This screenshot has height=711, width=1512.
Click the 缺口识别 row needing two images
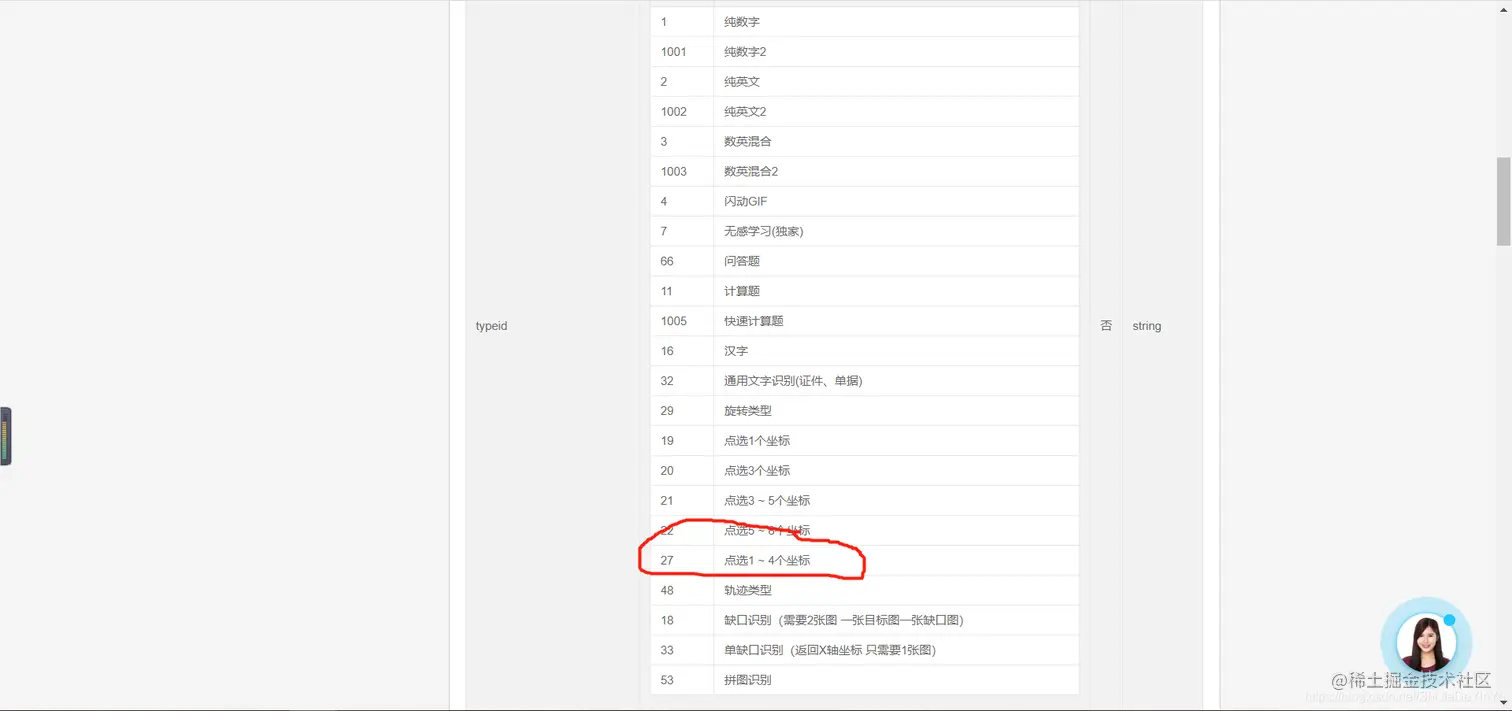[x=841, y=620]
